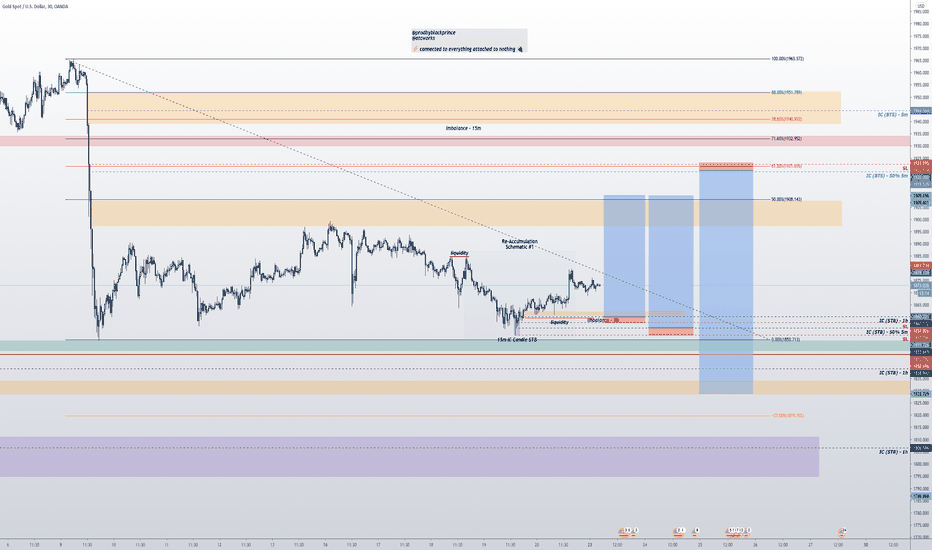Select the 71.60% Fibonacci level label

click(x=786, y=139)
